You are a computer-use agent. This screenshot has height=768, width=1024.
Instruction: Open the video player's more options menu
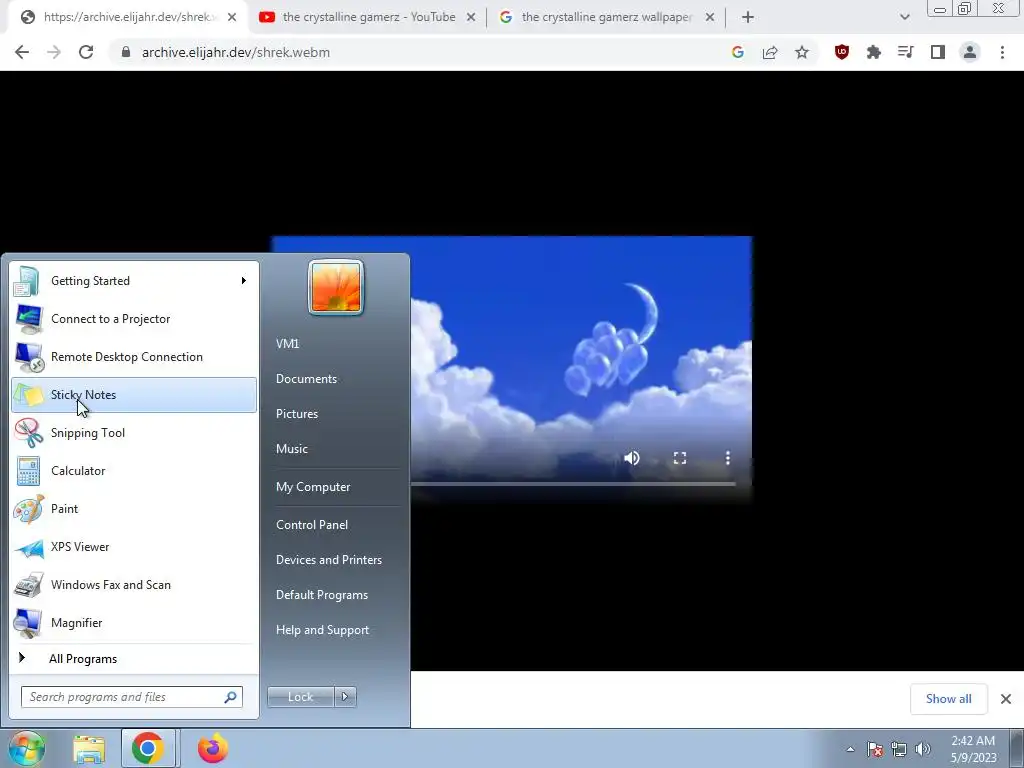[728, 458]
